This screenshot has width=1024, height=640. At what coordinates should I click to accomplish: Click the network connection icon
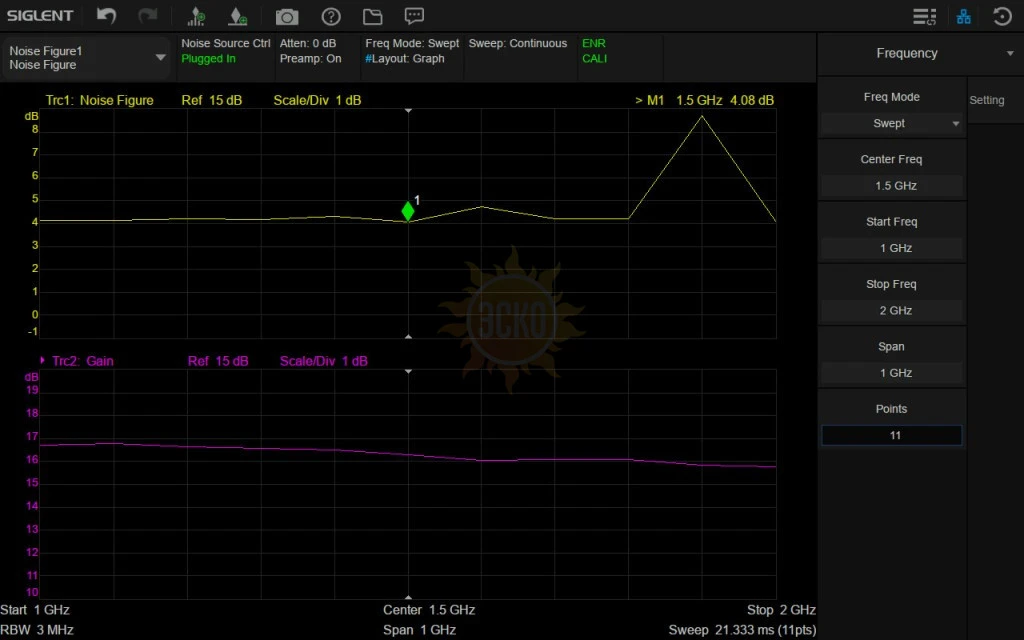coord(964,17)
